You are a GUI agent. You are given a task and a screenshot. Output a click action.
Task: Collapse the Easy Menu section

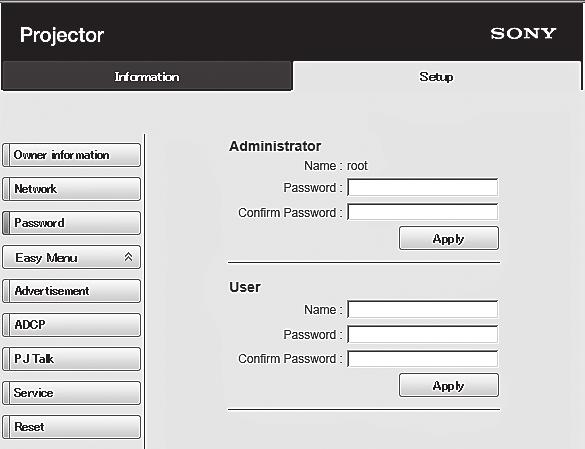coord(72,257)
